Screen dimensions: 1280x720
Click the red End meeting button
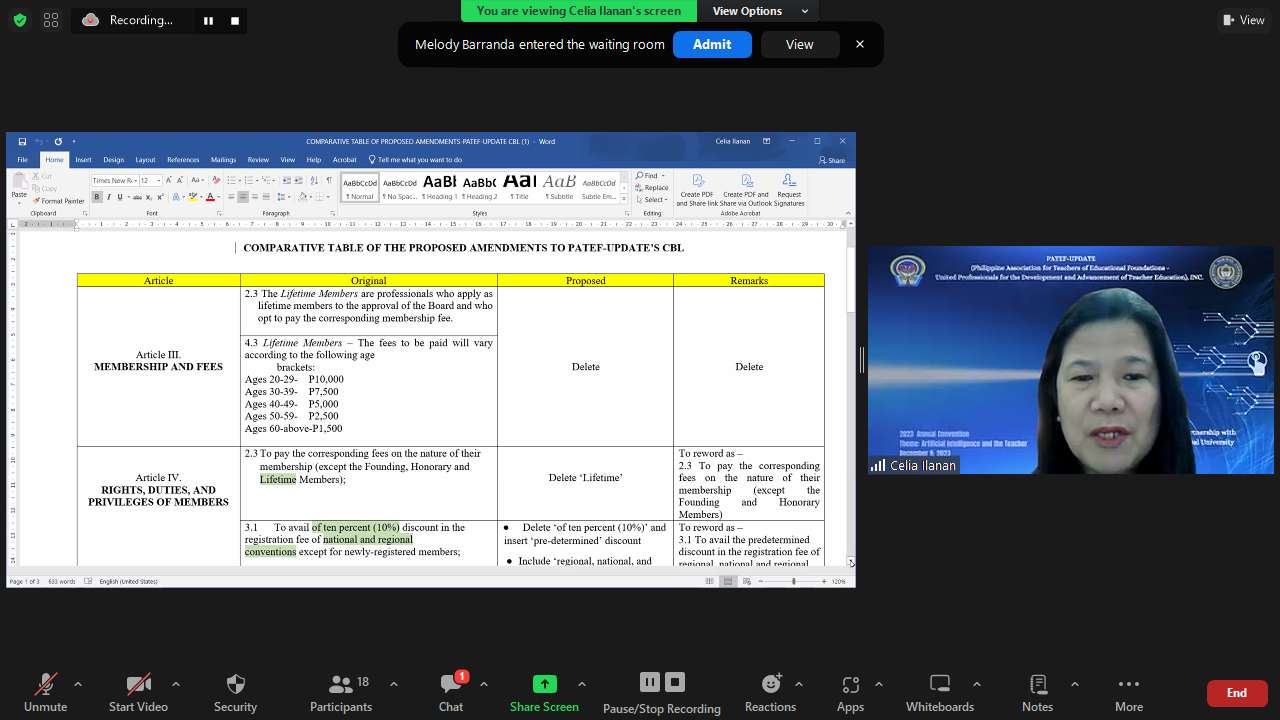[1236, 693]
